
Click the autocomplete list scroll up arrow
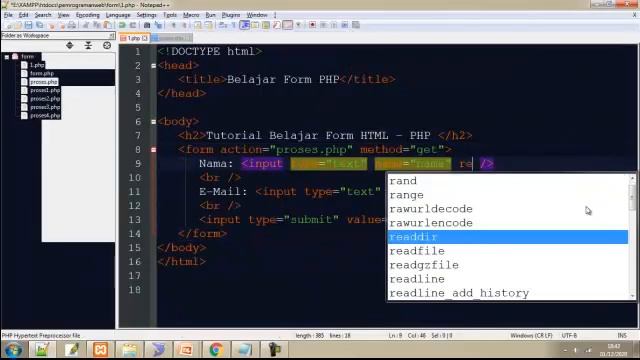point(632,178)
